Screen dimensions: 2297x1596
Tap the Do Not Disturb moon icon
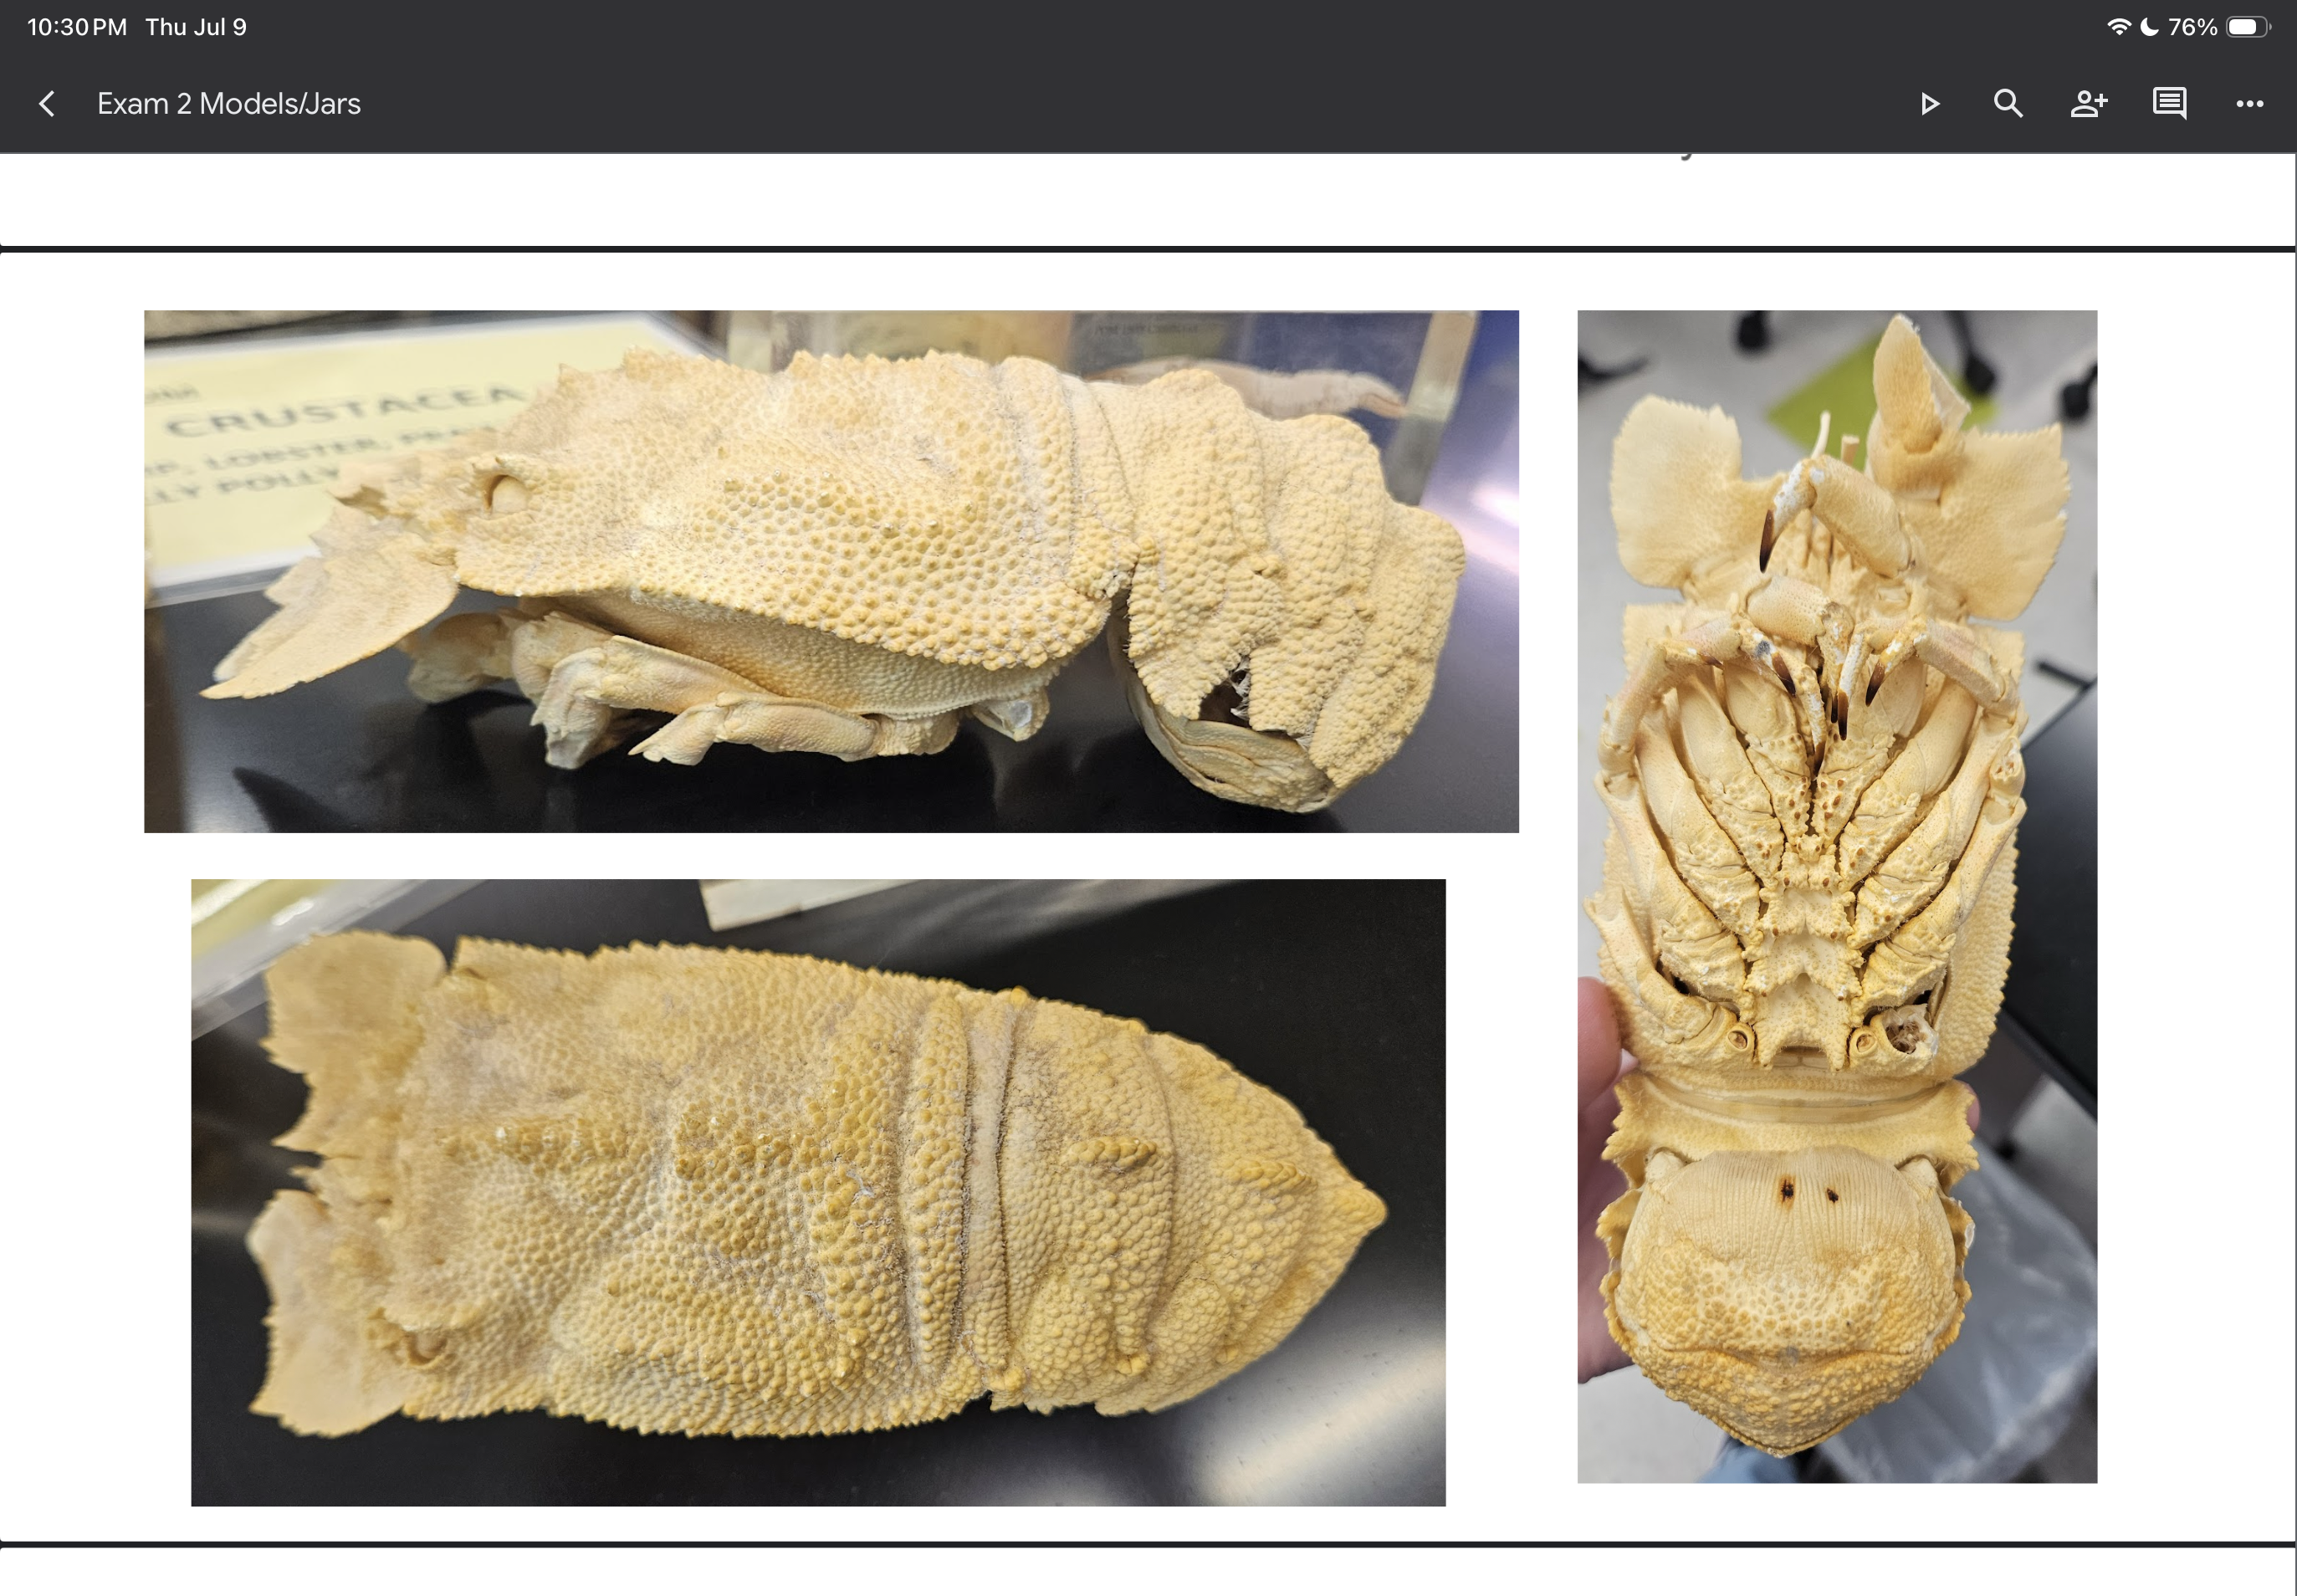[x=2149, y=27]
